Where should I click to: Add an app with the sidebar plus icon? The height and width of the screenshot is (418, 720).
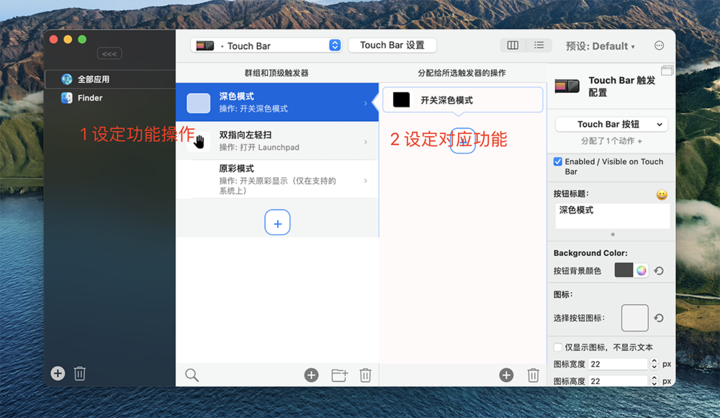click(57, 373)
